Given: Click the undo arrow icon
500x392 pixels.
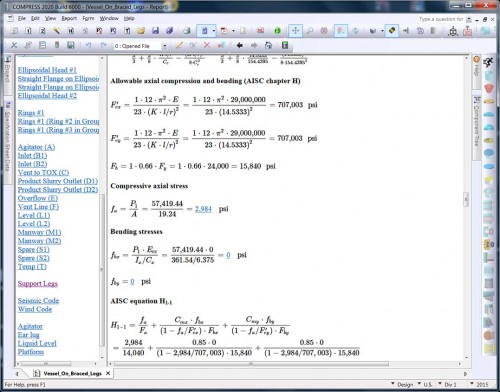Looking at the screenshot, I should point(88,45).
